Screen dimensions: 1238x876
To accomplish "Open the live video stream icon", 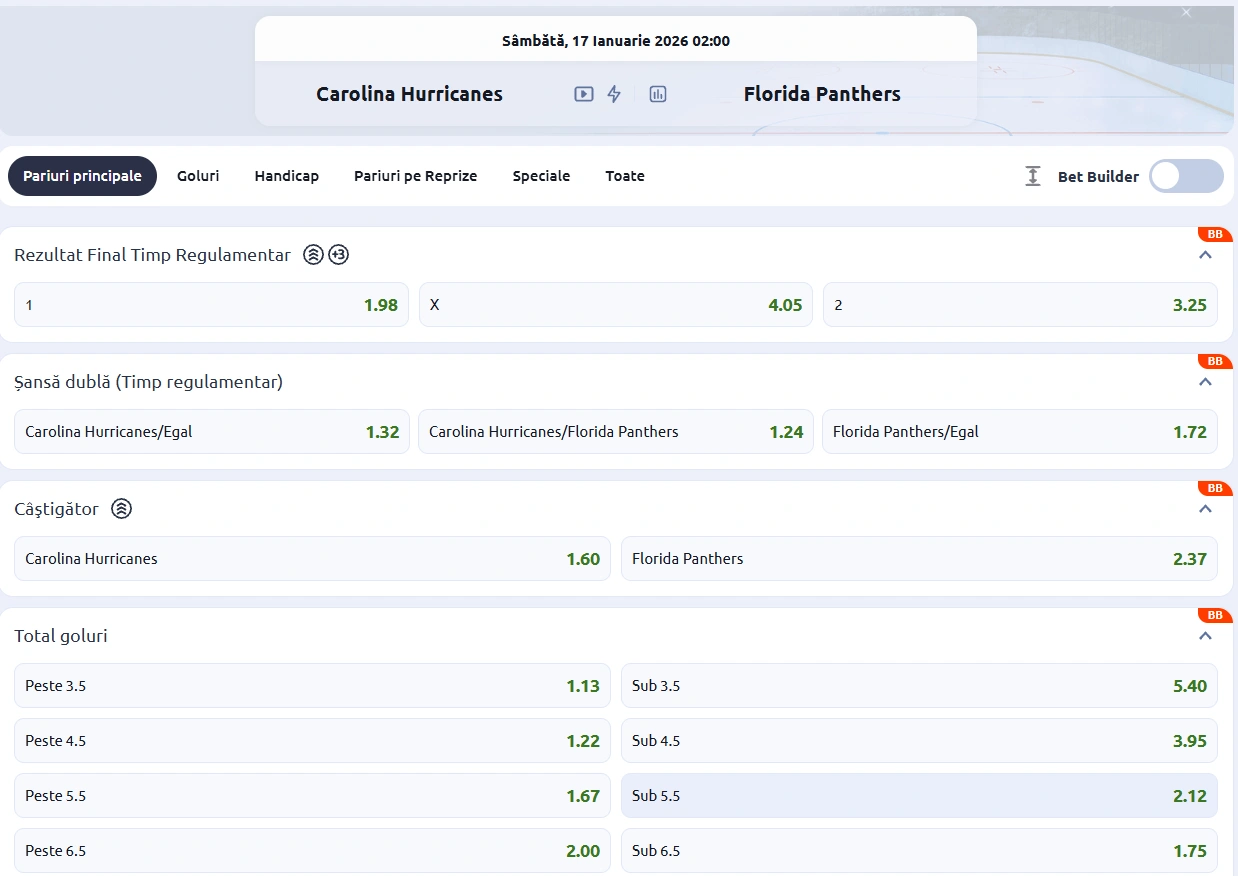I will tap(584, 94).
